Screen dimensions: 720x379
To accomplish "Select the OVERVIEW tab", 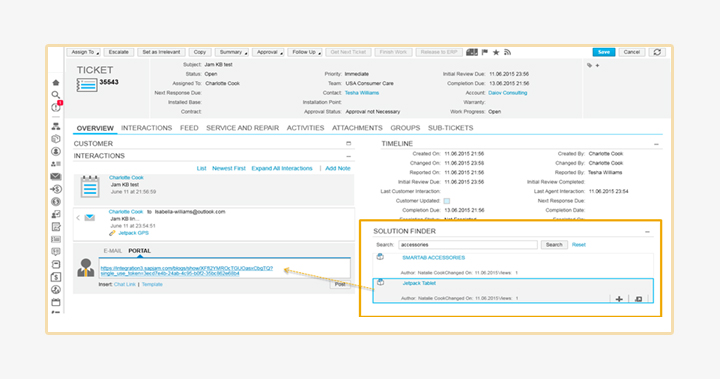I will [95, 128].
